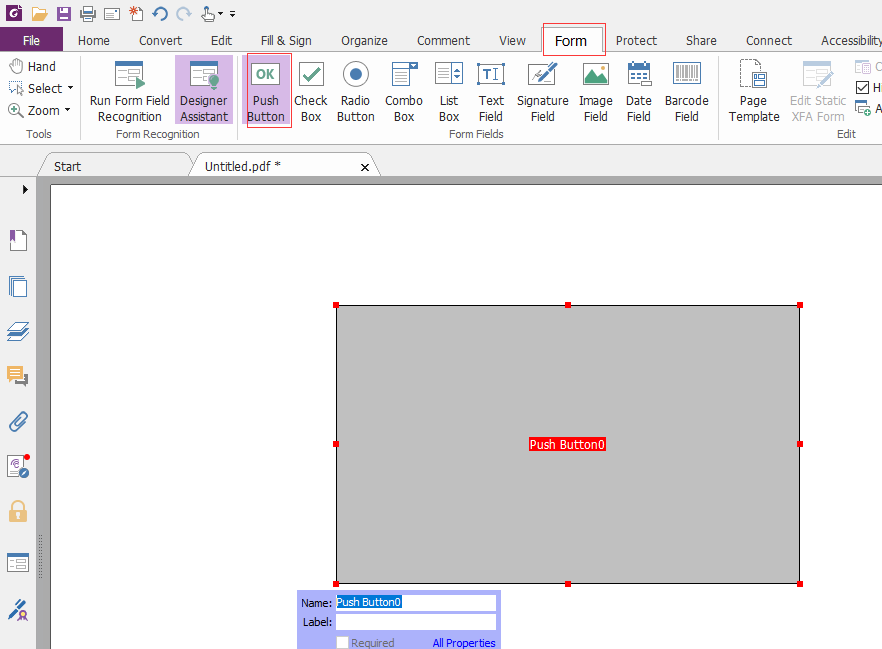This screenshot has height=649, width=882.
Task: Click Run Form Field Recognition button
Action: (129, 92)
